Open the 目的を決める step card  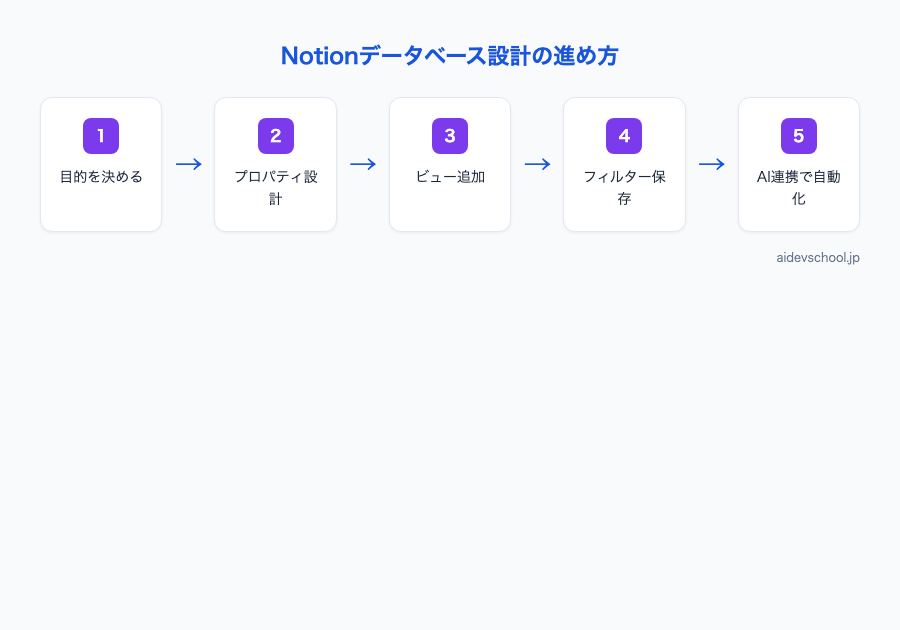click(x=100, y=163)
